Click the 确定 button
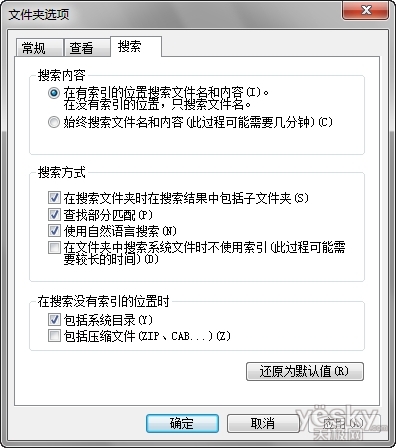 pos(182,423)
